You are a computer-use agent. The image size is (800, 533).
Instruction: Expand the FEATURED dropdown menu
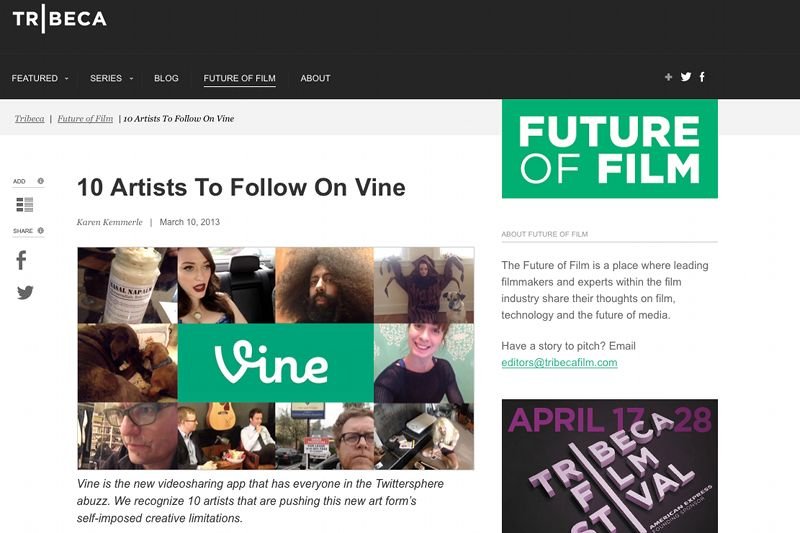pos(40,79)
